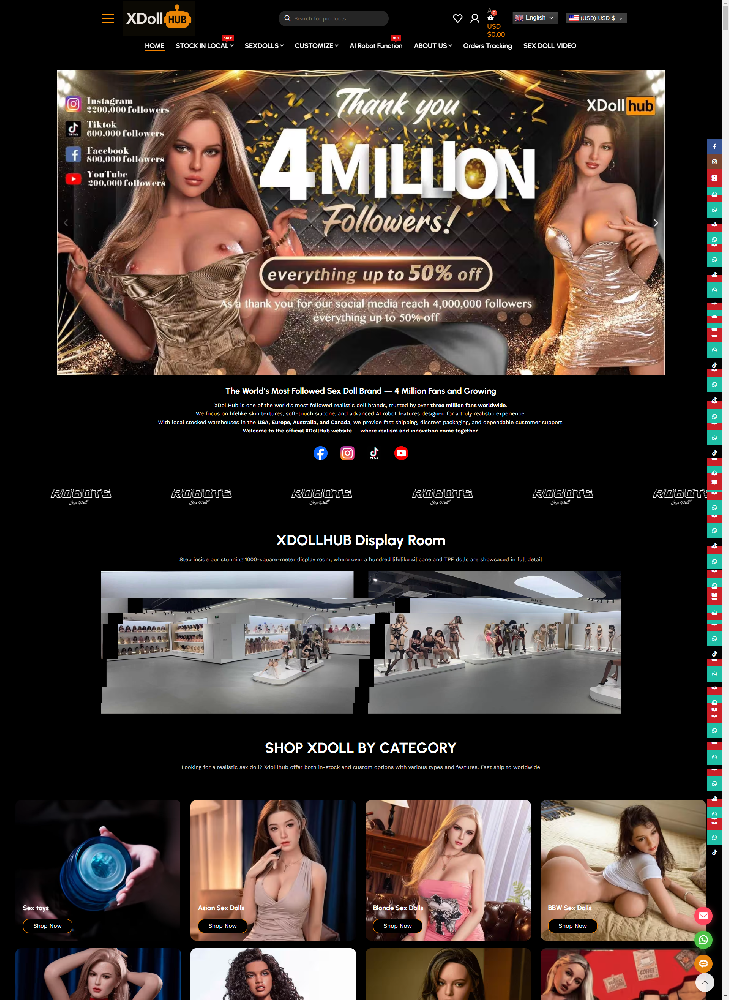Click the Instagram icon below the banner
729x1000 pixels.
click(347, 453)
